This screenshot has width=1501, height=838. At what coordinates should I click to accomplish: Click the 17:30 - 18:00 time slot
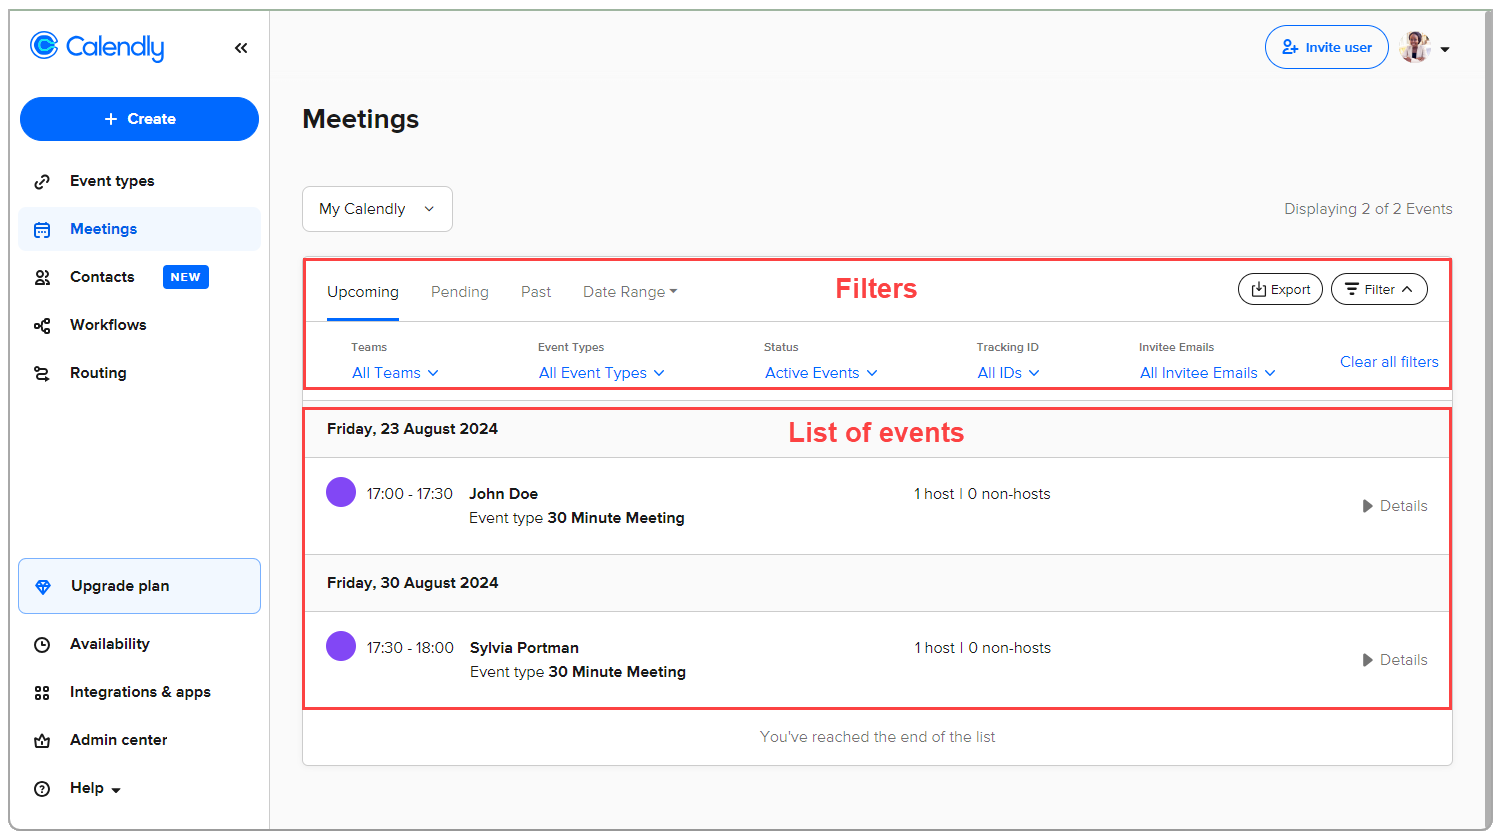pos(410,648)
